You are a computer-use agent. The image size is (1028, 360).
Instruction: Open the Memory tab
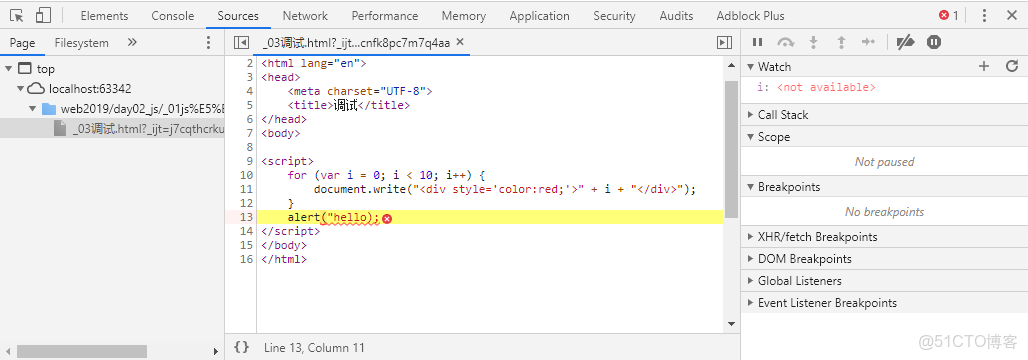464,16
